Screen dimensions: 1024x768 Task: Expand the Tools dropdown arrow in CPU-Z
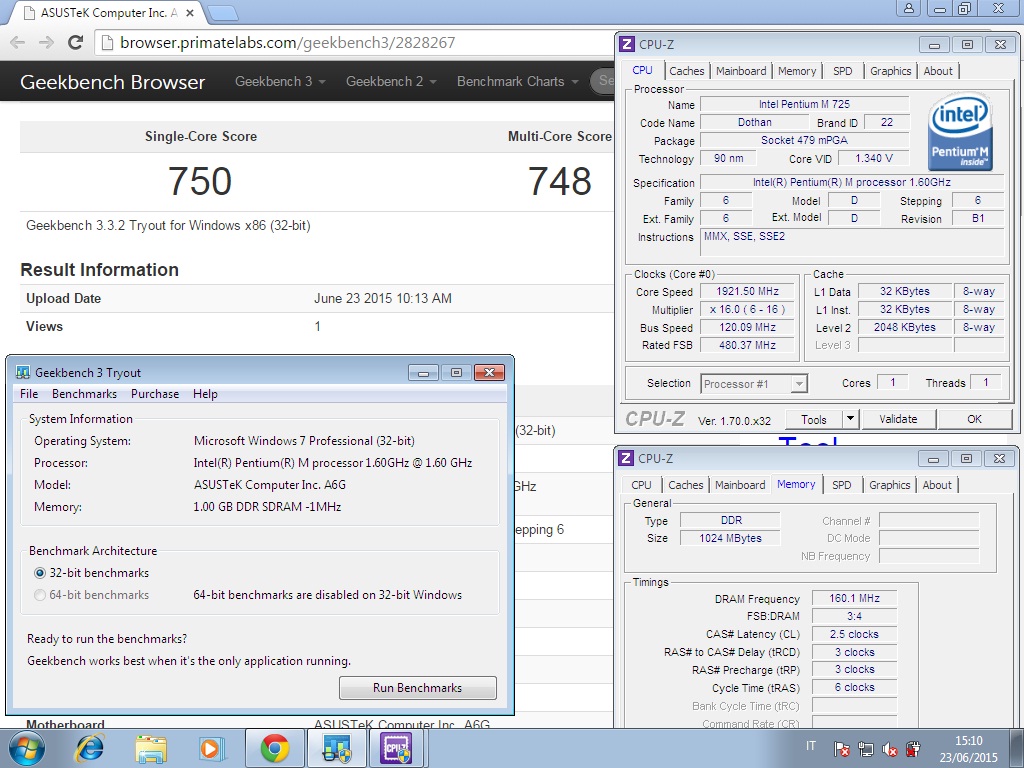coord(850,420)
